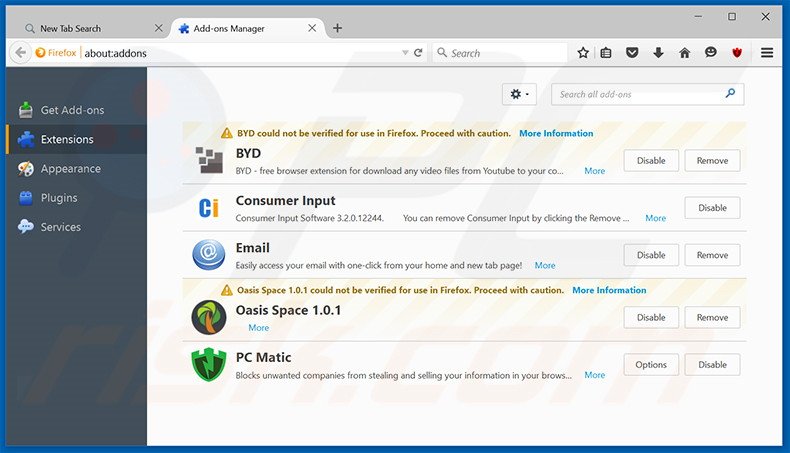
Task: Click the browser Search field
Action: coord(501,52)
